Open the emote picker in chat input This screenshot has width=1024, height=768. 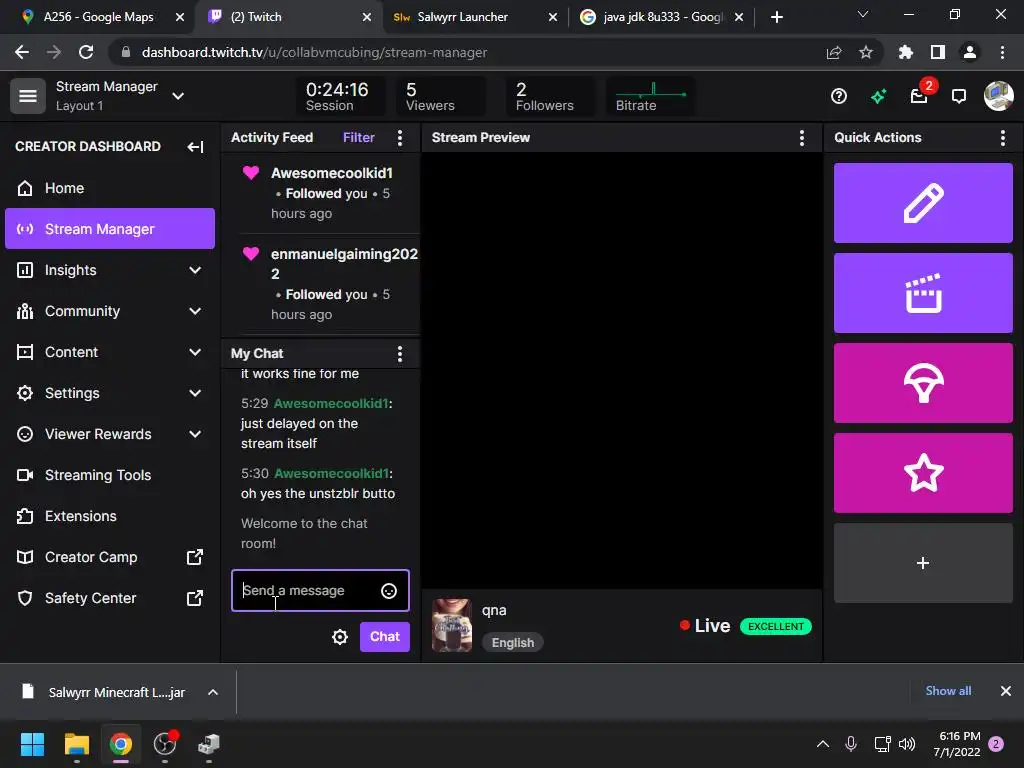(x=389, y=591)
